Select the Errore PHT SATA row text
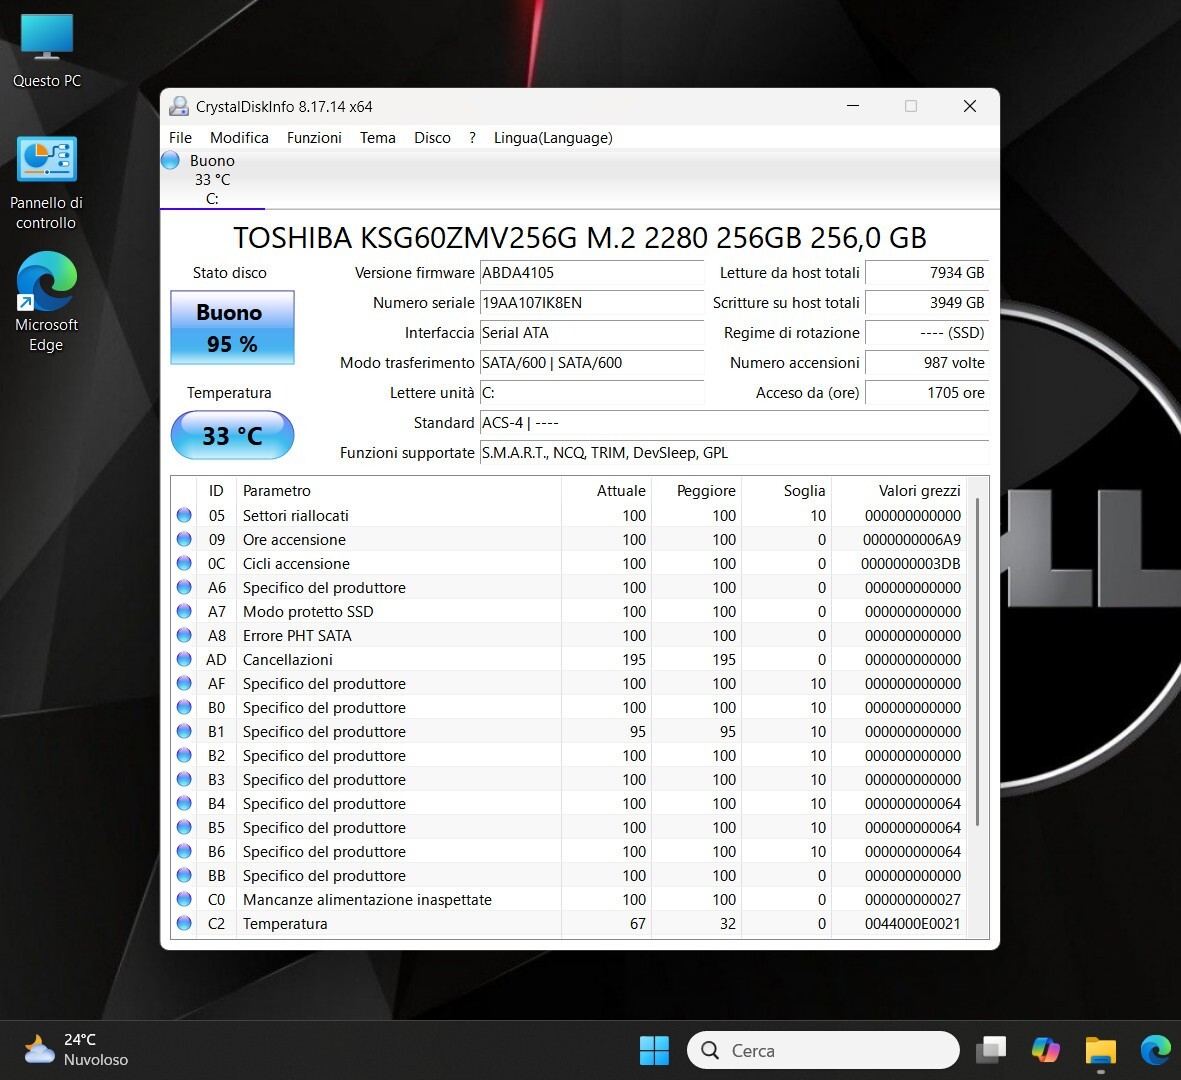Screen dimensions: 1181x1080 [x=298, y=635]
